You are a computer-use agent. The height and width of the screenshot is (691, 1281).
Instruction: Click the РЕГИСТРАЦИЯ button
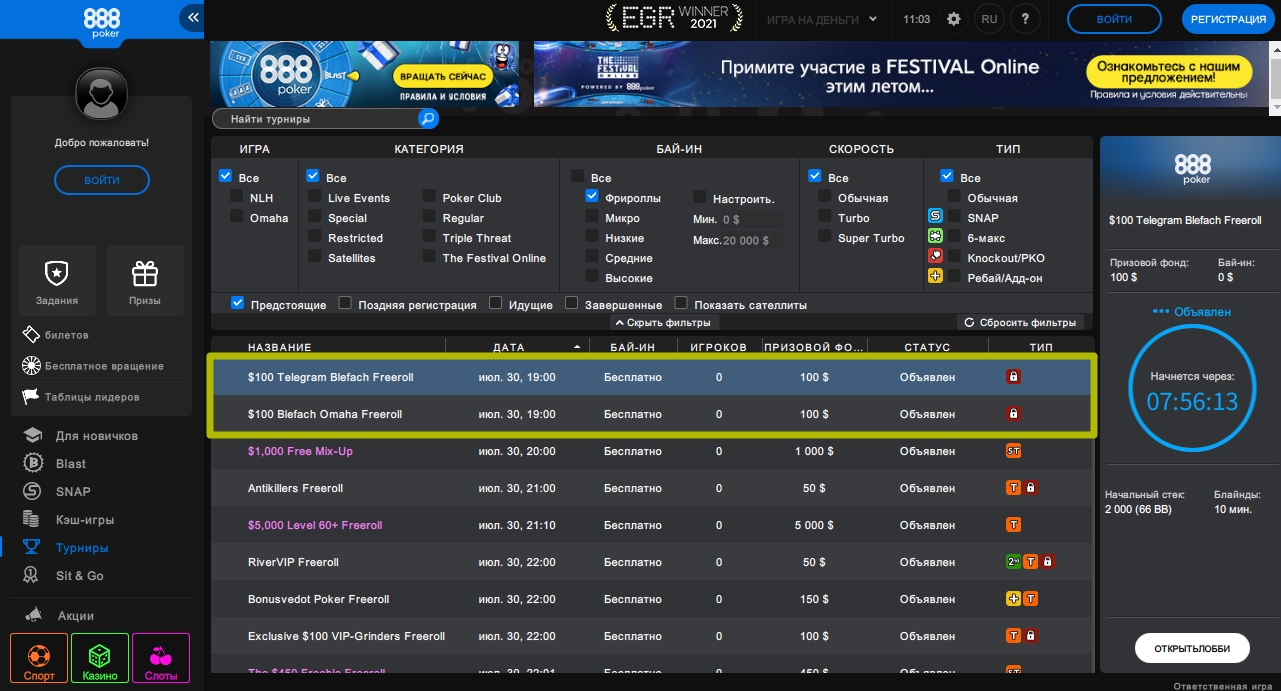pos(1227,19)
